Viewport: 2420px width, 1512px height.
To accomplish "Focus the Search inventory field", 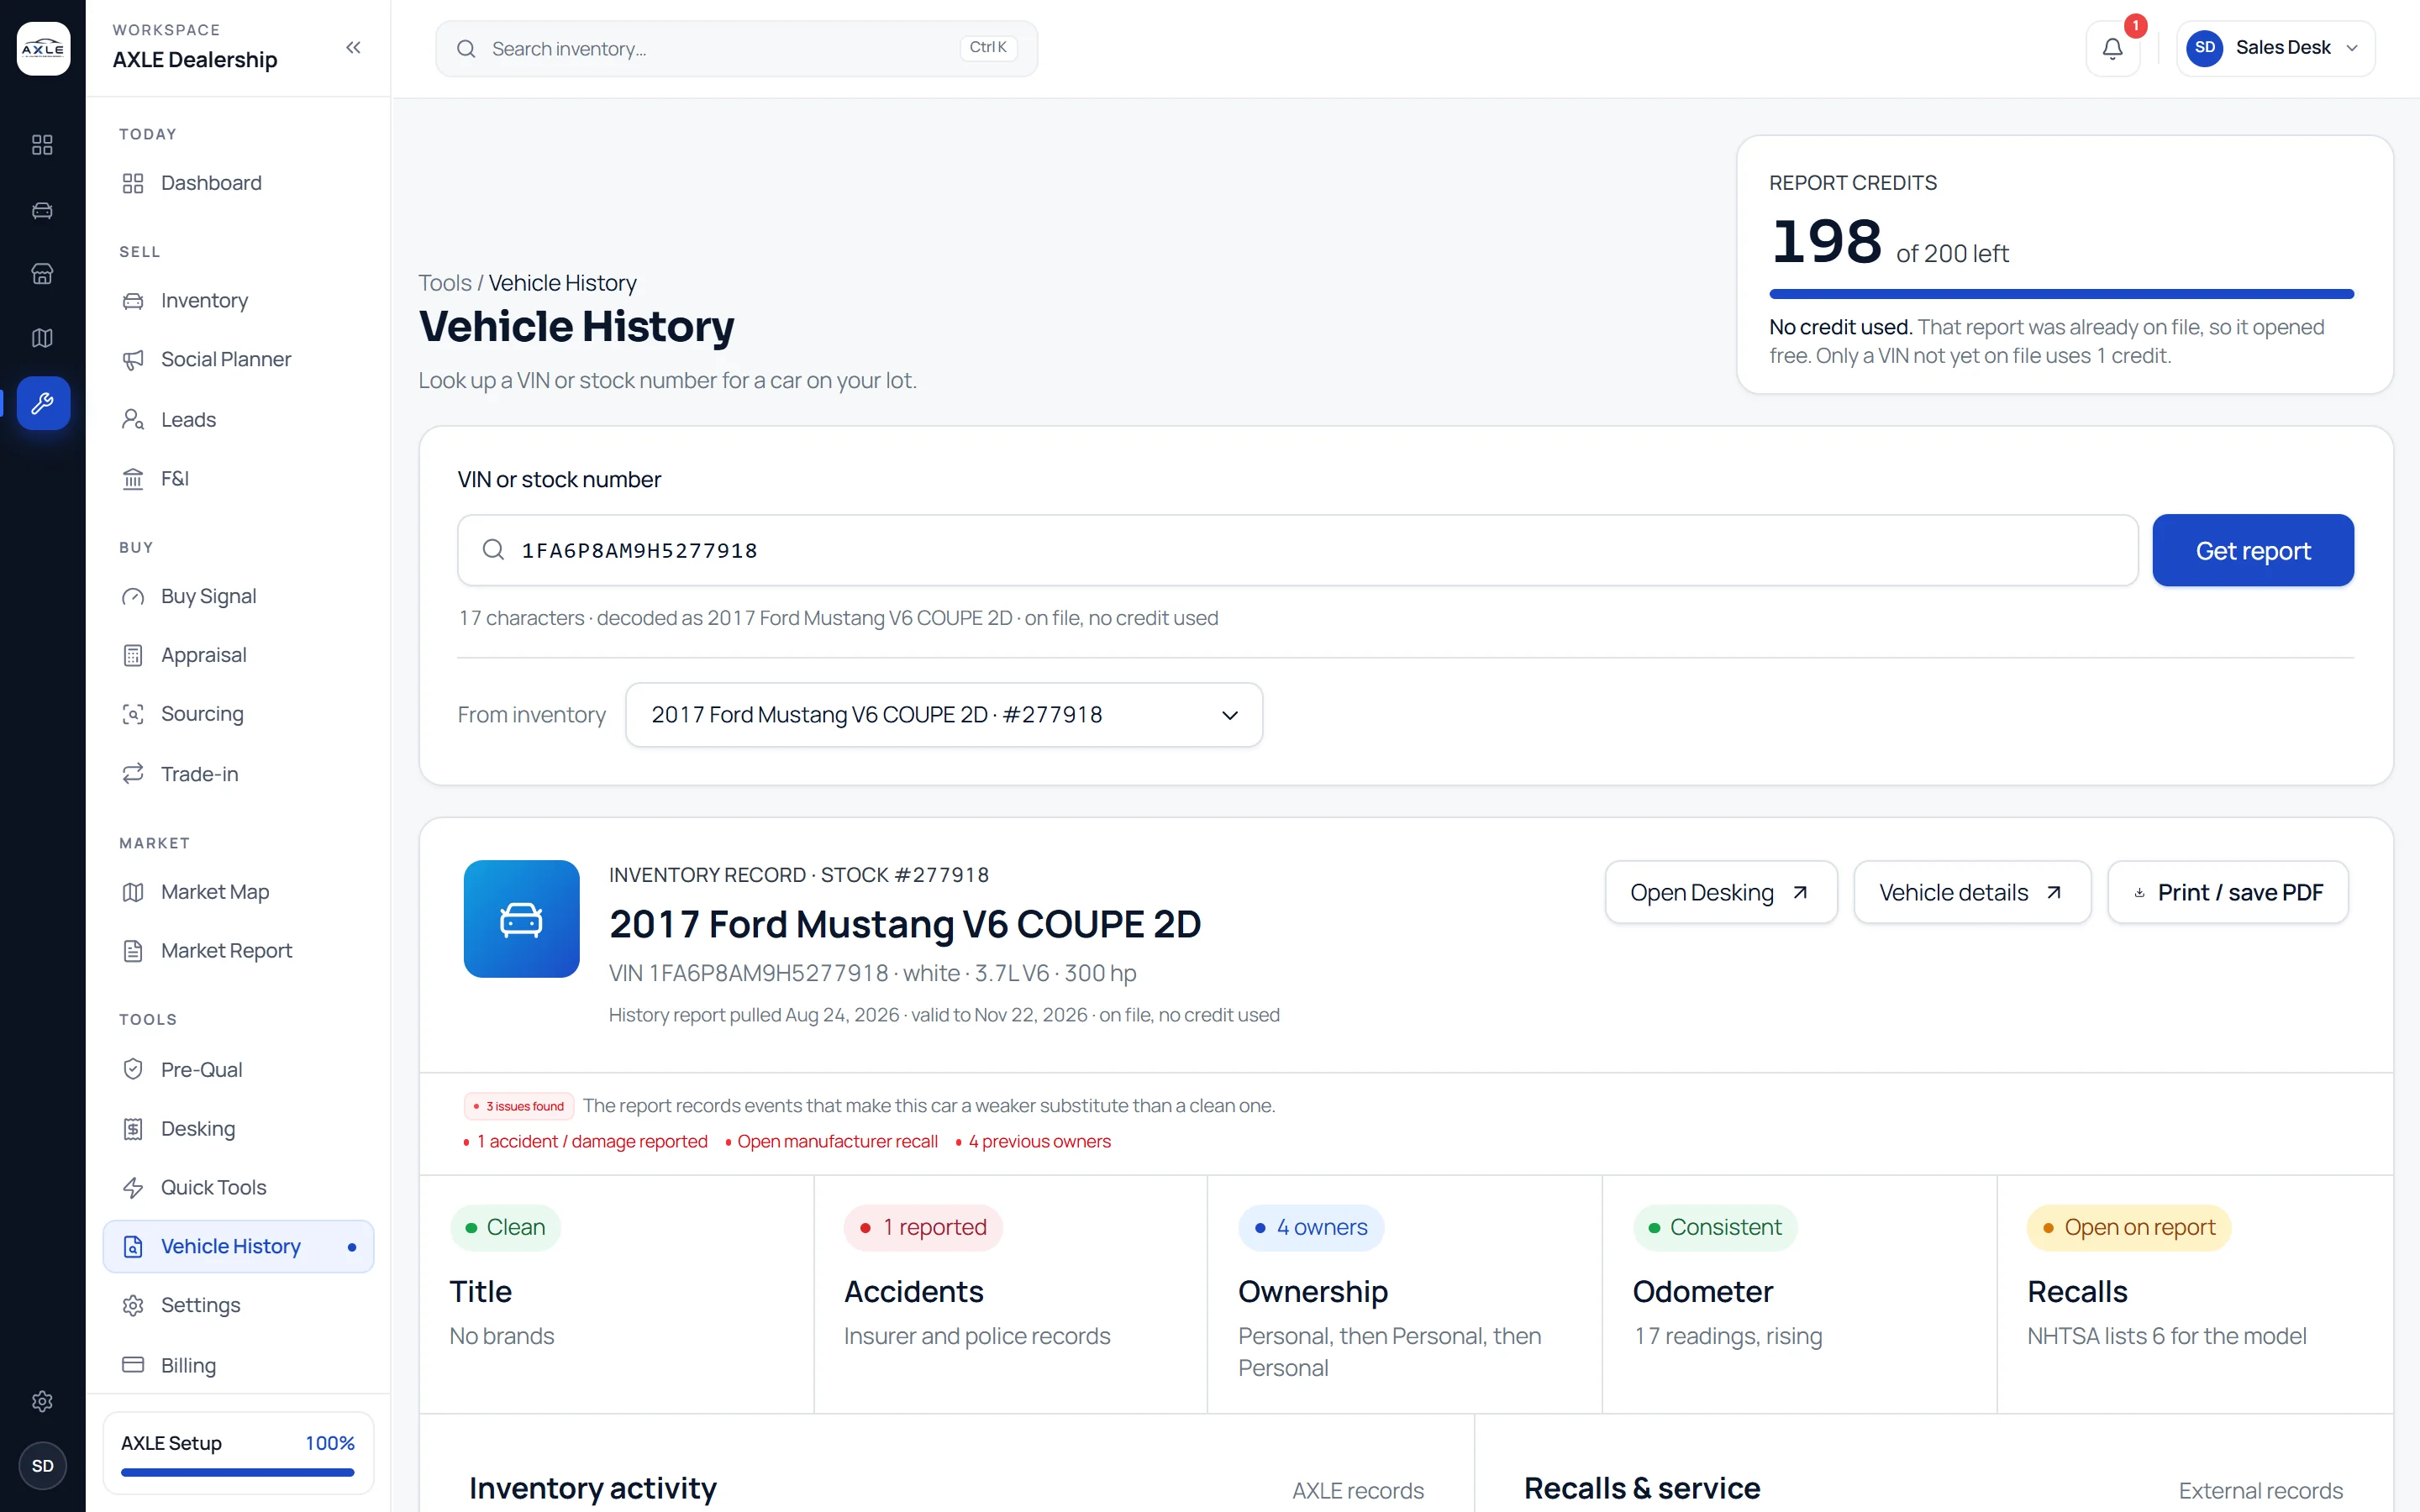I will pyautogui.click(x=736, y=49).
